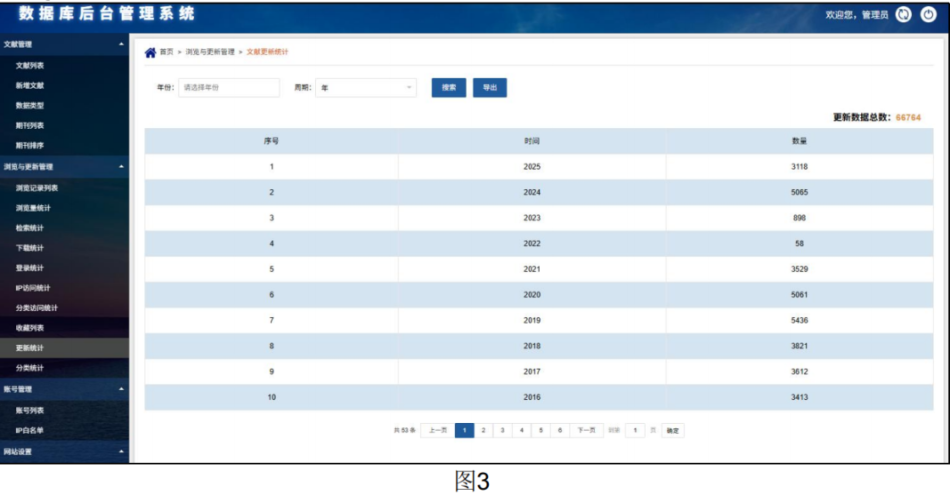Screen dimensions: 950x495
Task: Click the 2020 time cell
Action: pos(532,295)
